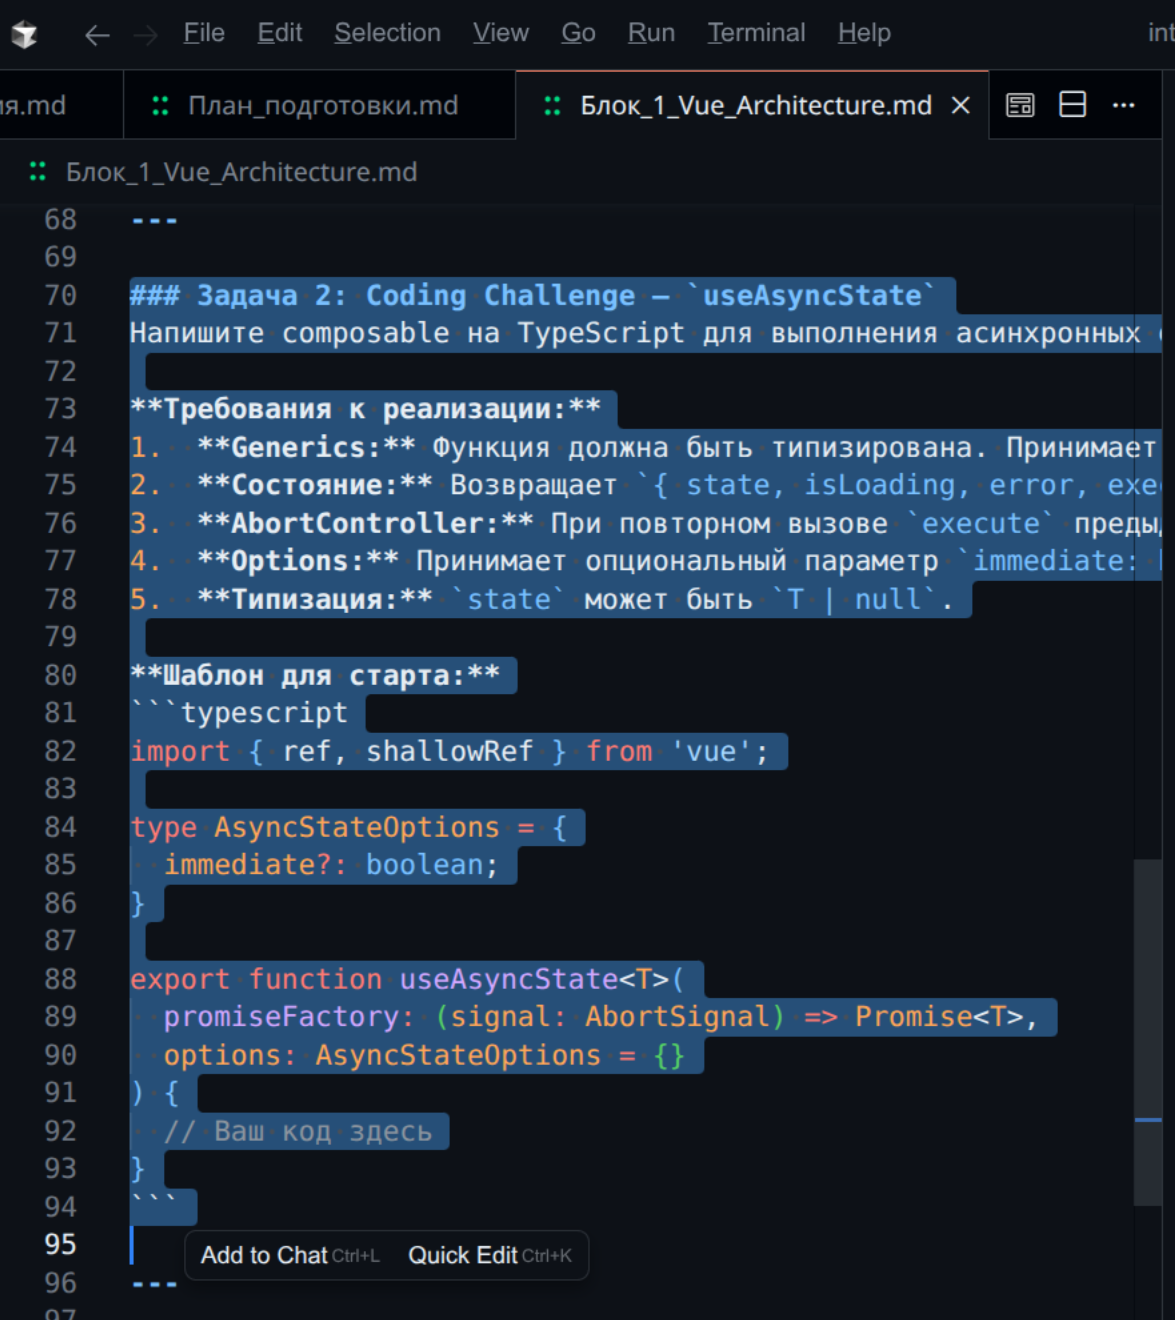Open the View menu
The width and height of the screenshot is (1175, 1320).
pos(500,33)
